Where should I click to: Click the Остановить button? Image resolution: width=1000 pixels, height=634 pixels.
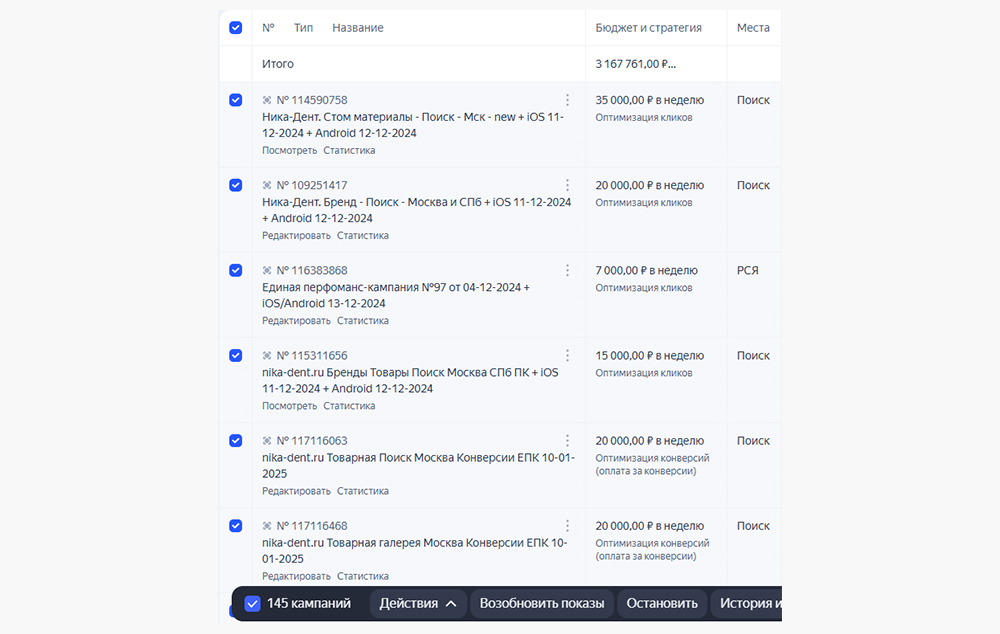tap(662, 603)
